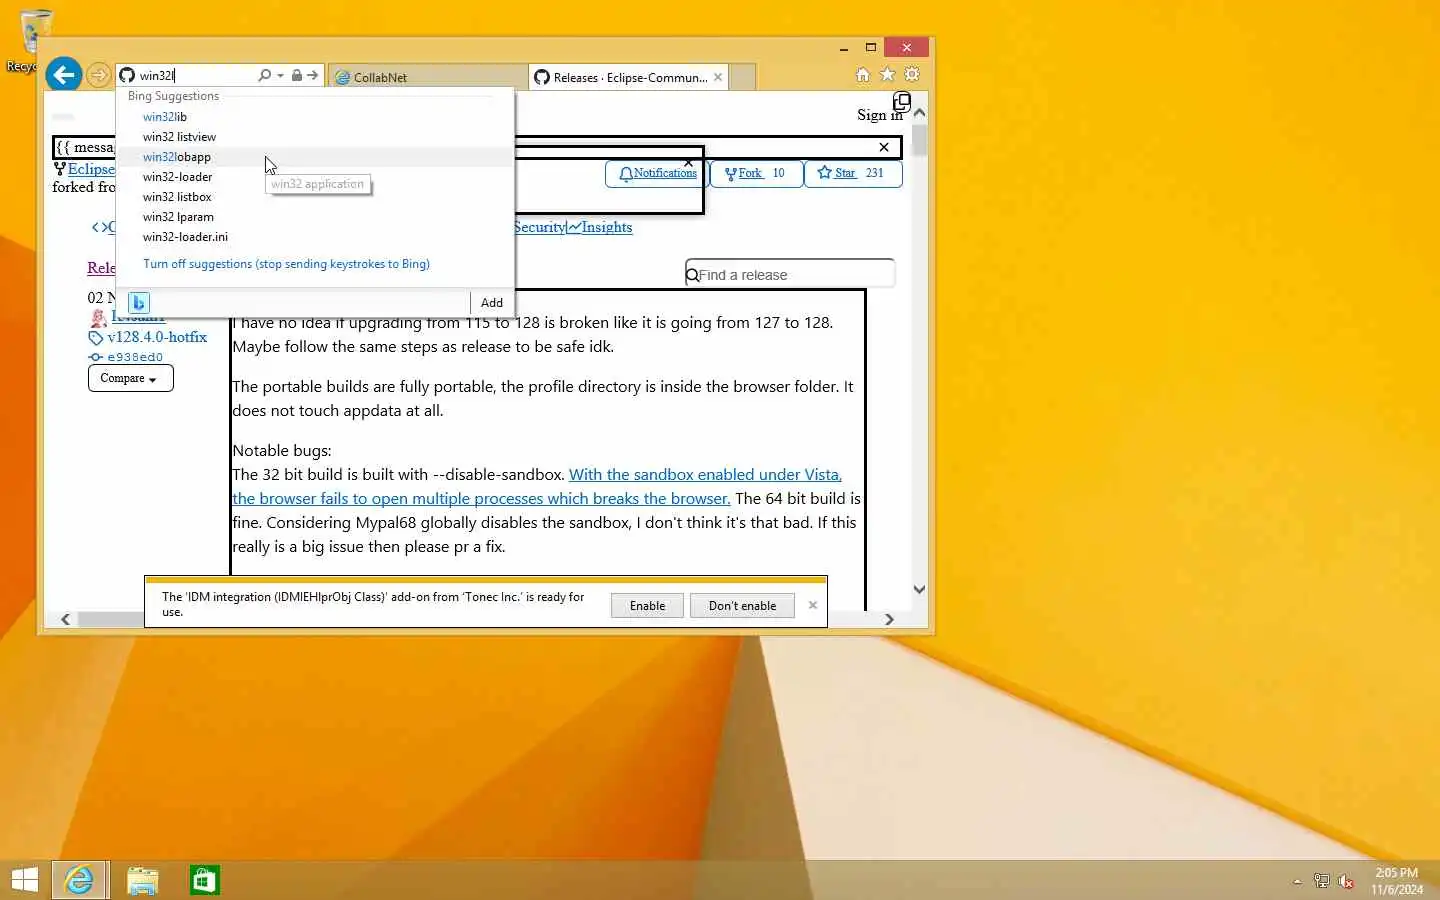This screenshot has height=900, width=1440.
Task: Open Windows Store from taskbar
Action: (204, 880)
